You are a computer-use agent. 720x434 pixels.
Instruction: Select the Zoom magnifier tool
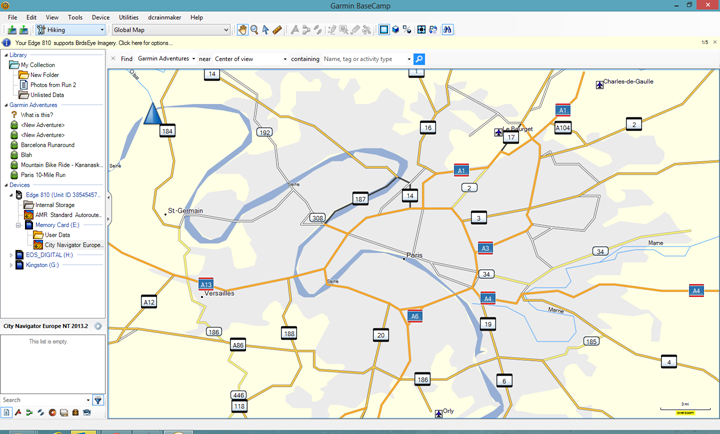tap(254, 30)
